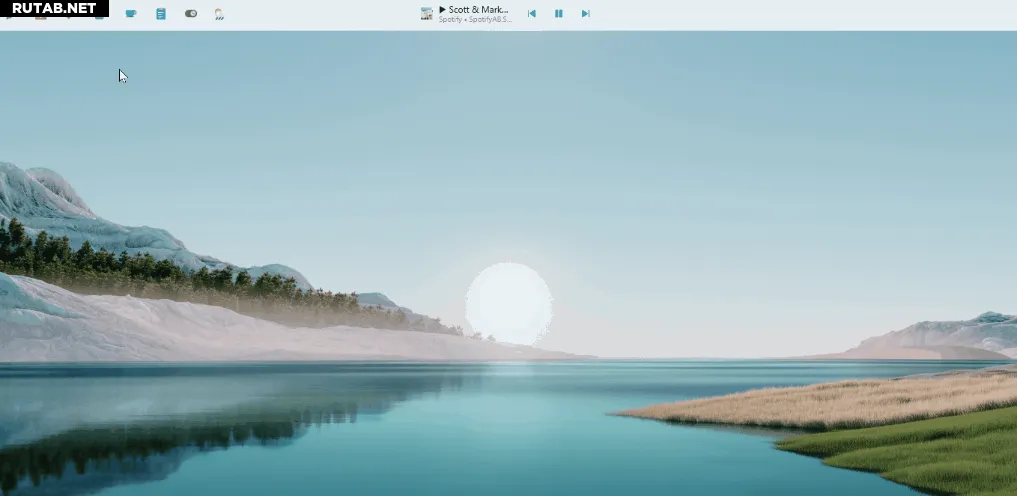Image resolution: width=1017 pixels, height=496 pixels.
Task: Open the clipboard notes icon
Action: click(x=161, y=14)
